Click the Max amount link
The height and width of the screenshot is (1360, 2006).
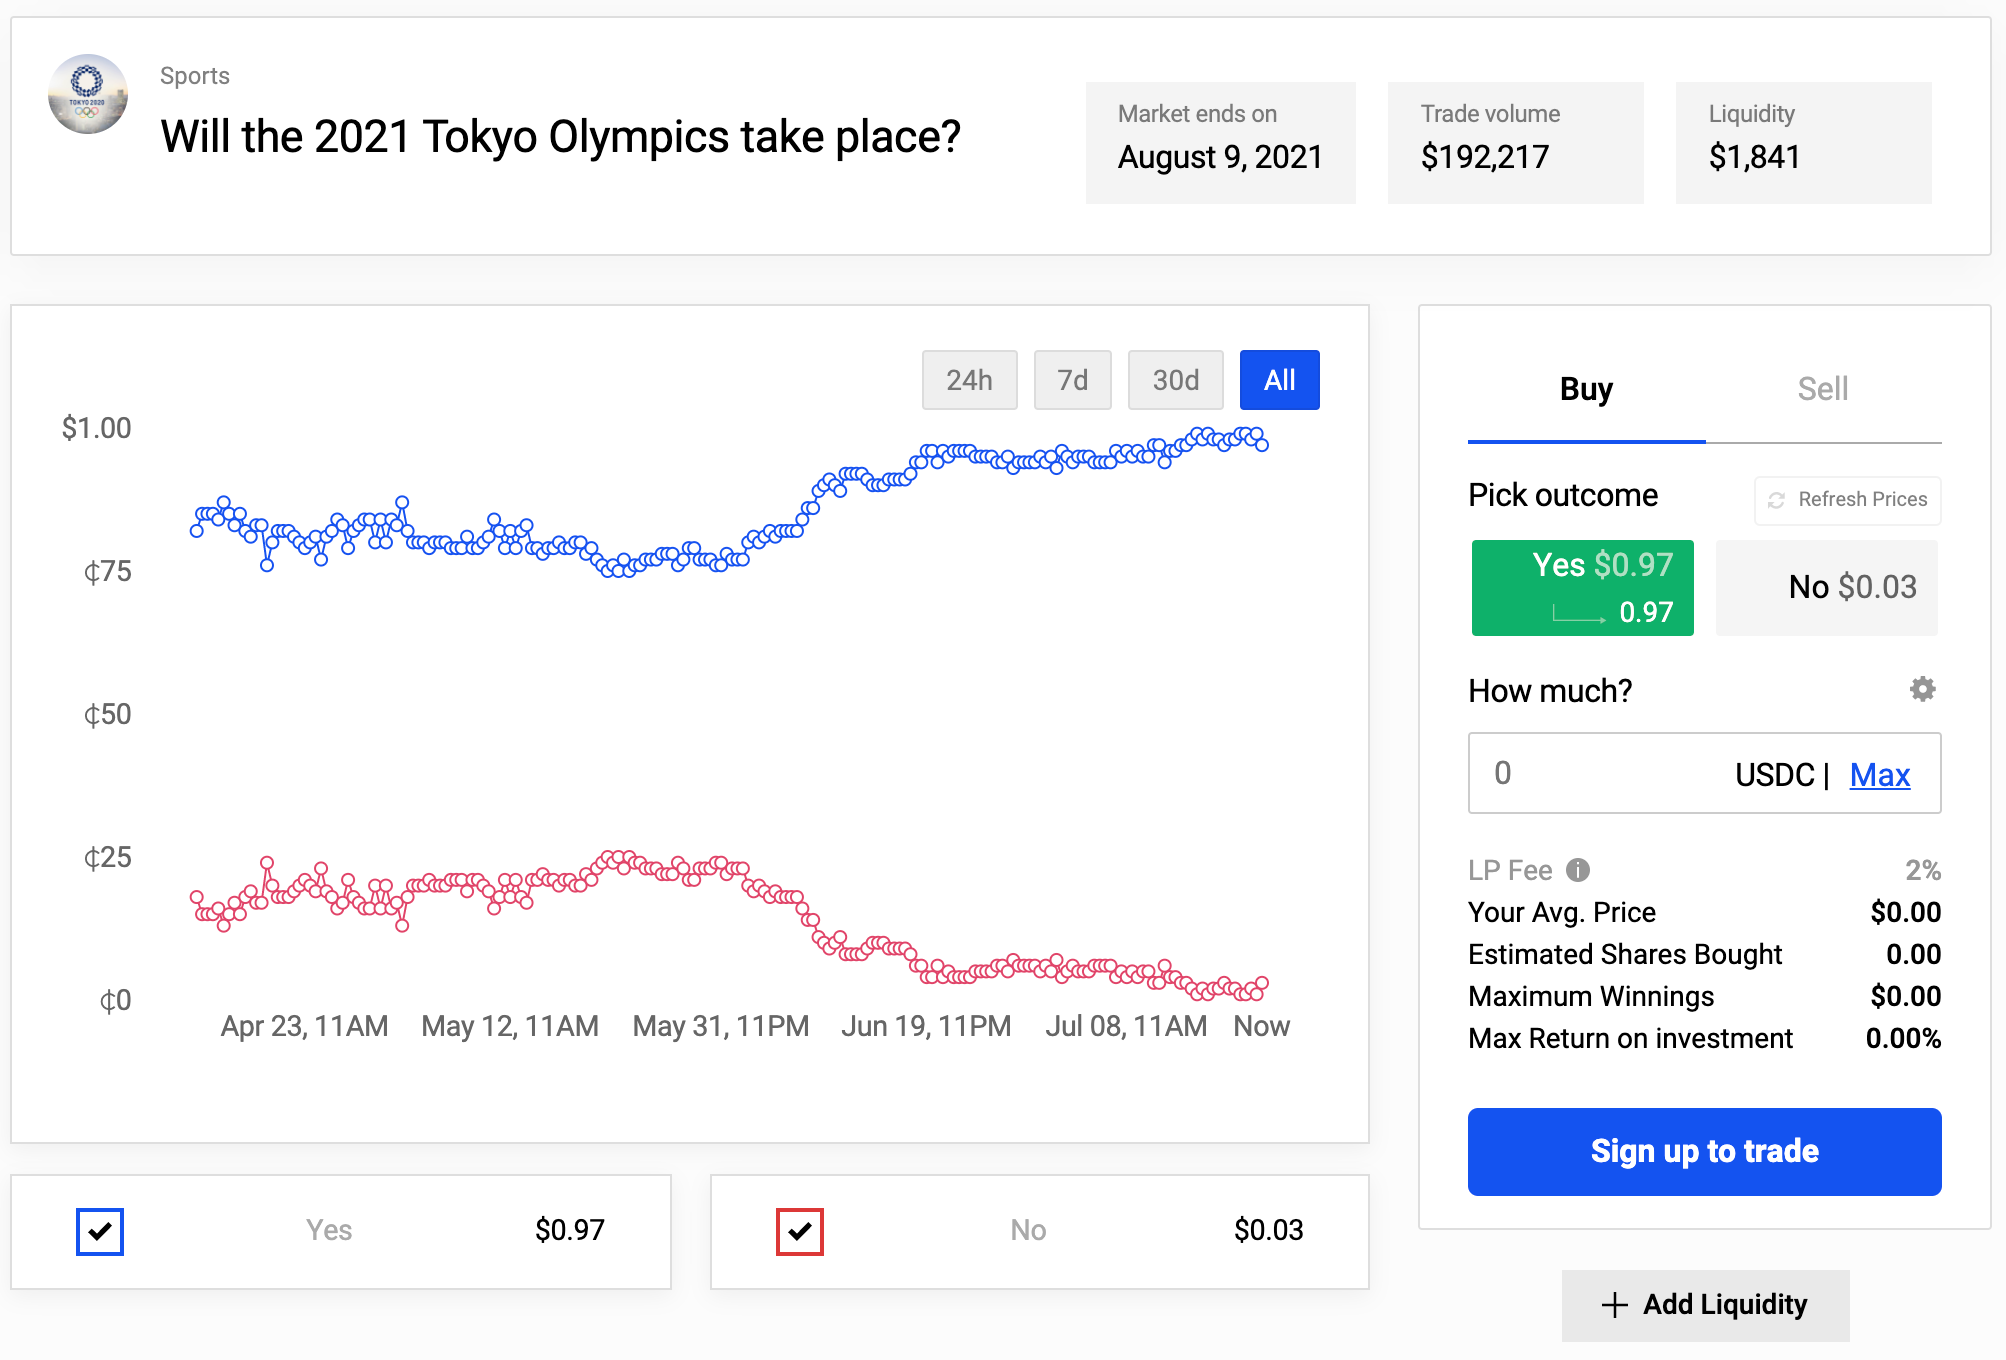pos(1879,774)
